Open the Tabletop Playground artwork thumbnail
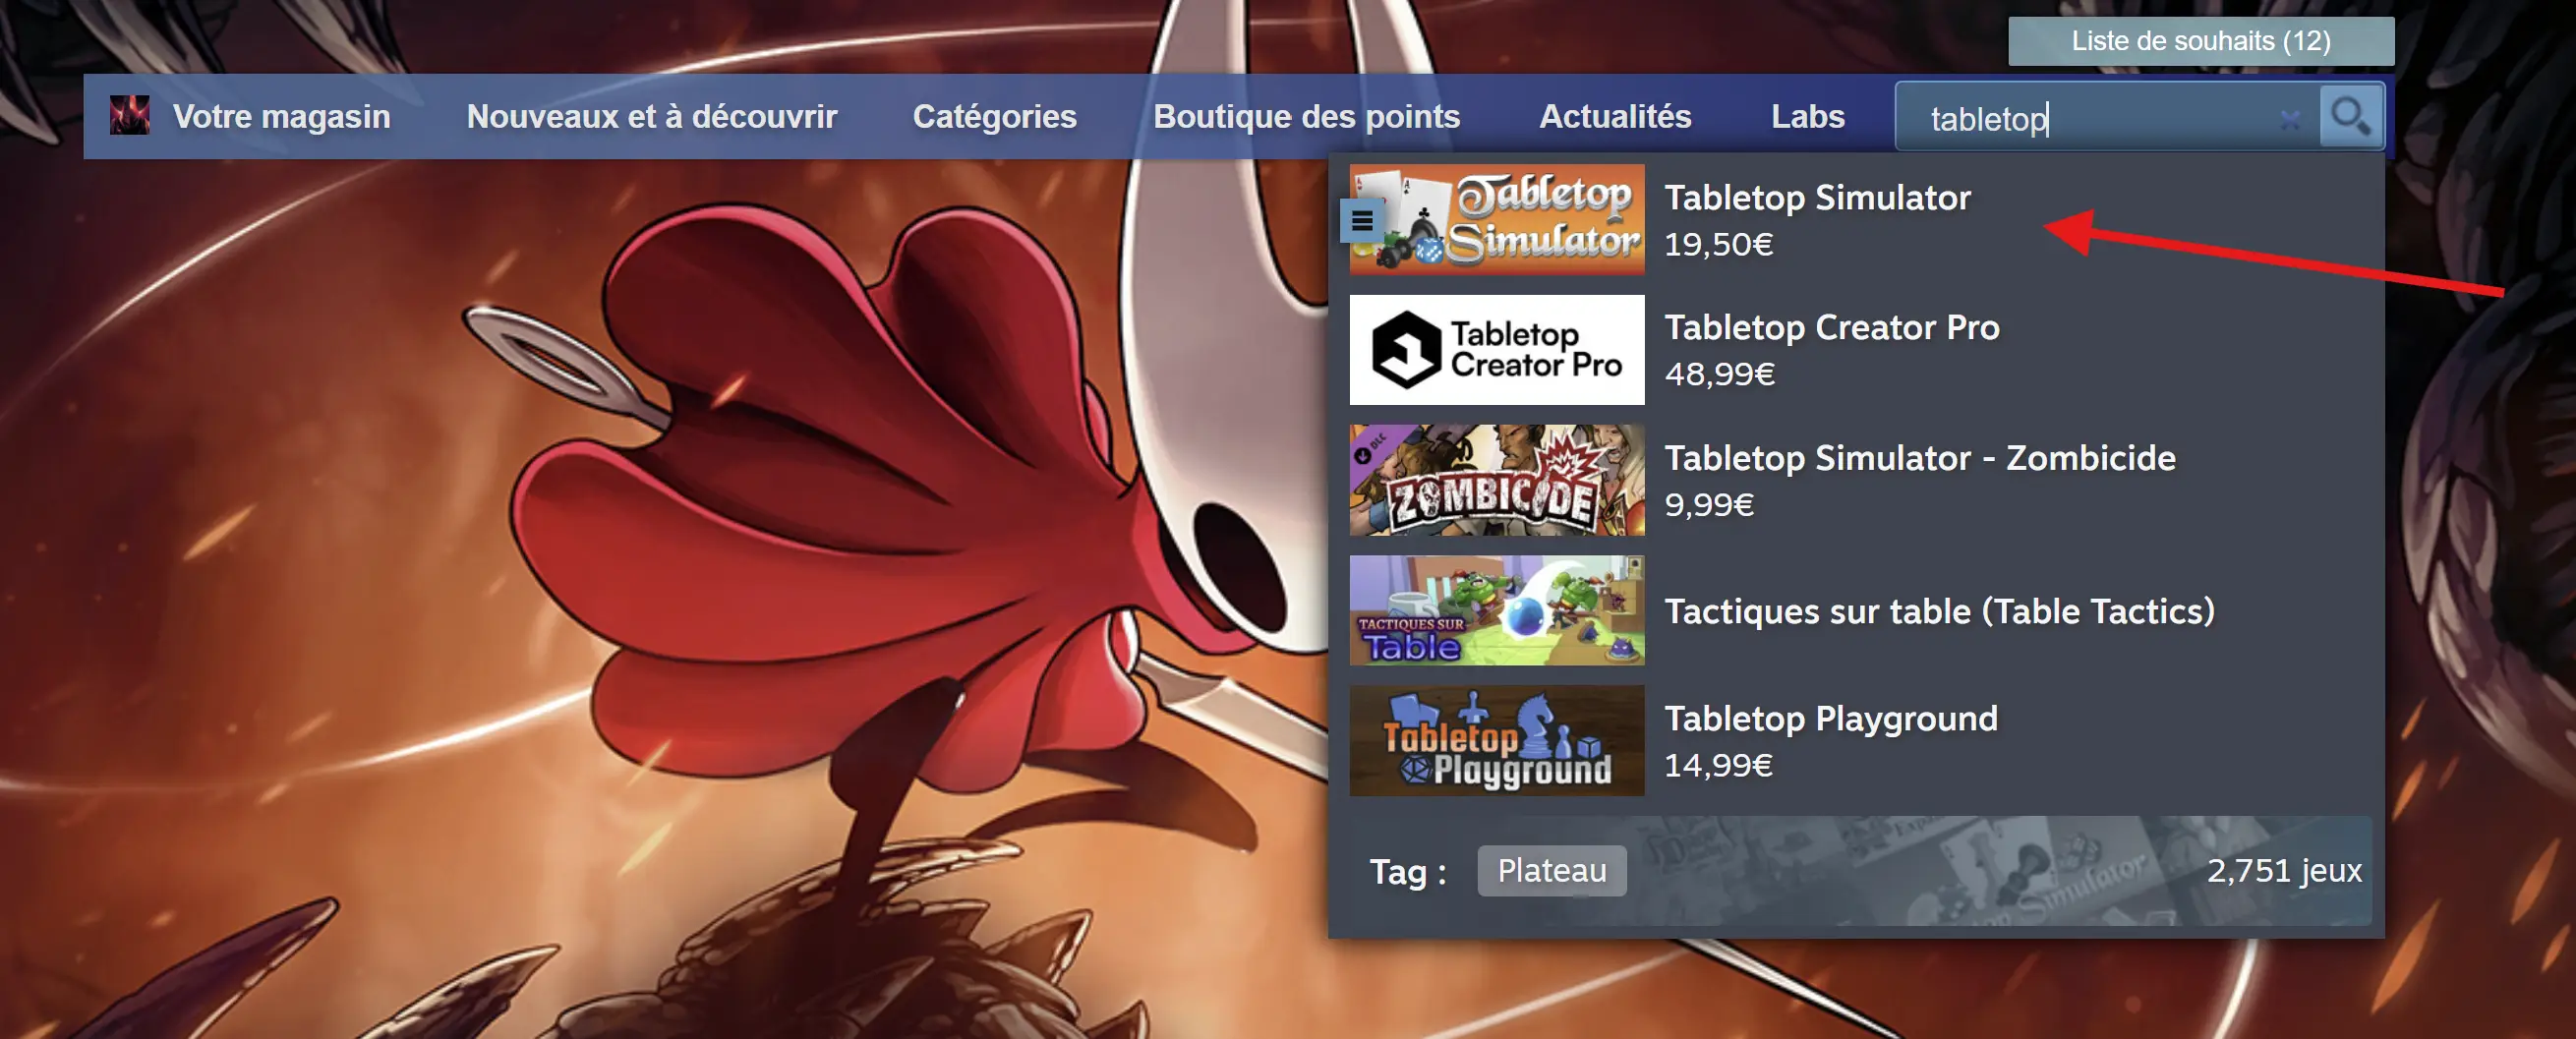Screen dimensions: 2576x1039 (1496, 740)
